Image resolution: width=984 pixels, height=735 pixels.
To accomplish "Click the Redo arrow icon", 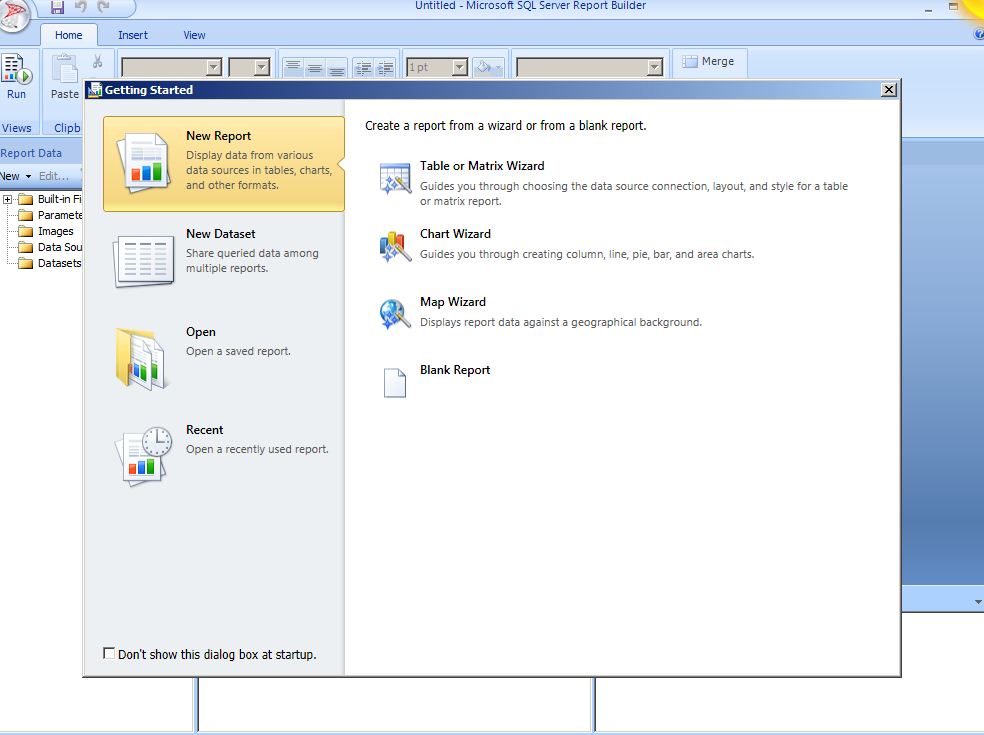I will click(103, 7).
